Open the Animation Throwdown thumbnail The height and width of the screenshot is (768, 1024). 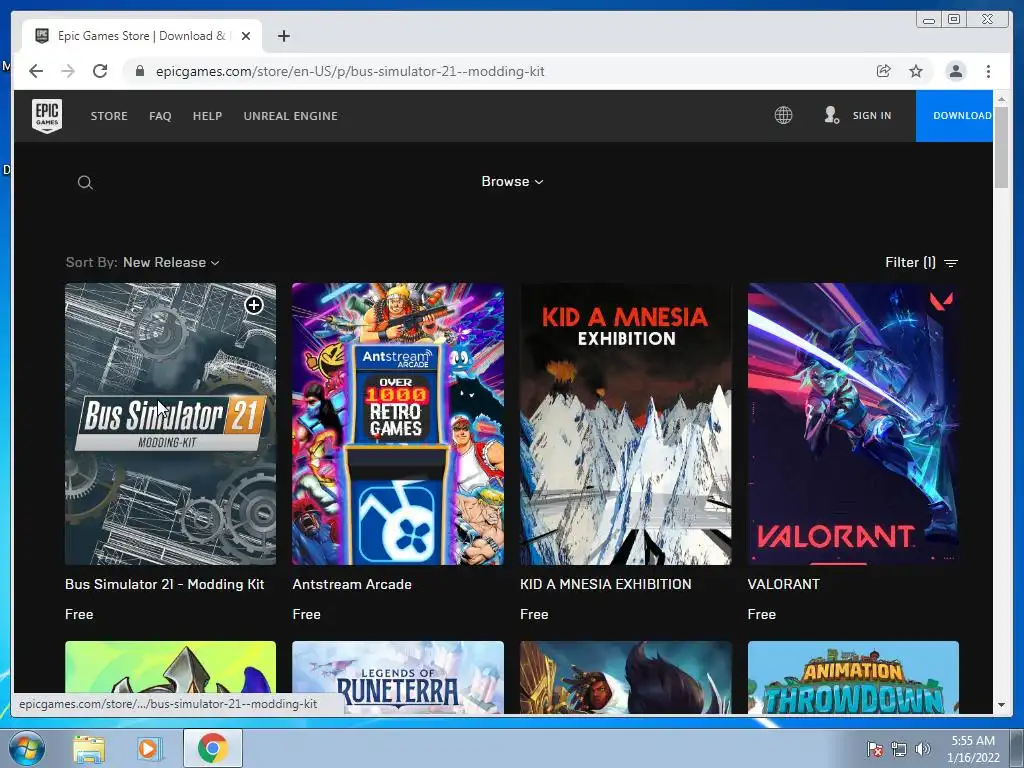click(853, 677)
